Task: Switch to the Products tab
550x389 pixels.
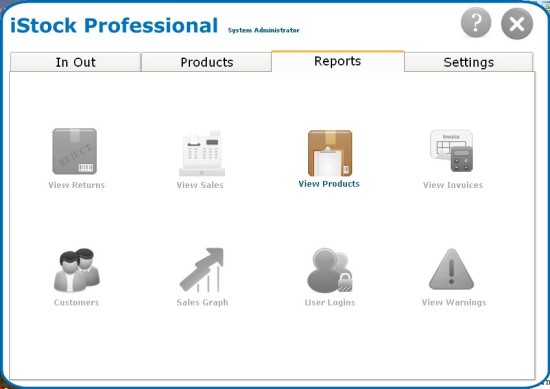Action: click(x=207, y=62)
